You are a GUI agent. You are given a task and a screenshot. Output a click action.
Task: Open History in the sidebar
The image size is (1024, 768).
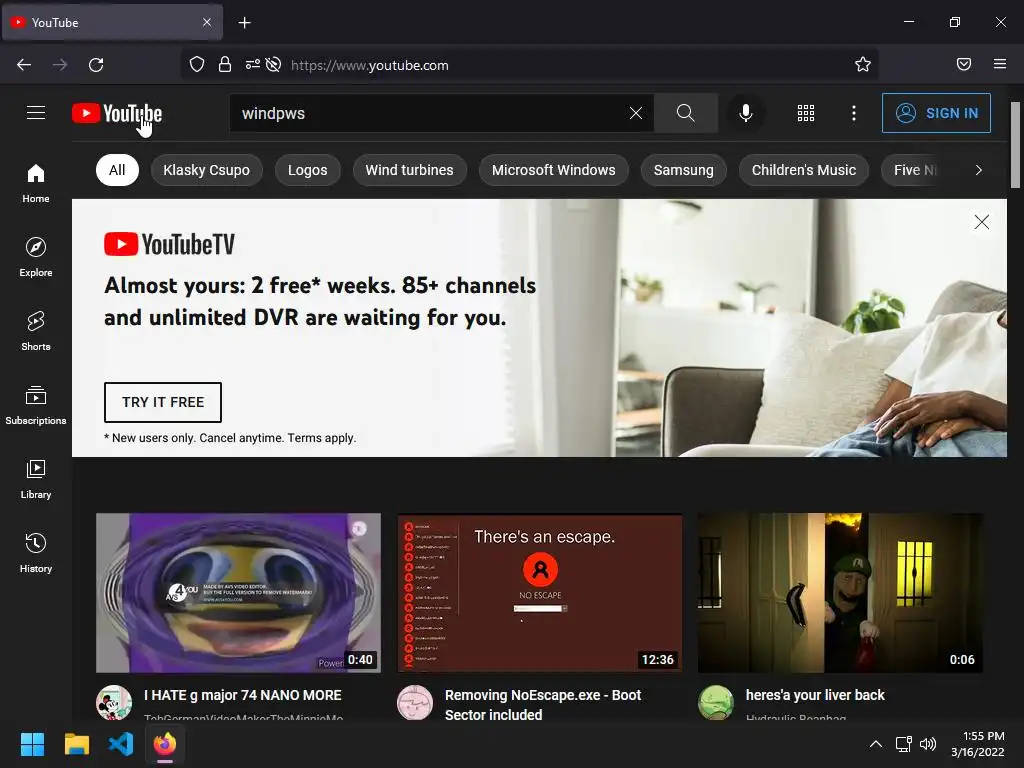(36, 553)
